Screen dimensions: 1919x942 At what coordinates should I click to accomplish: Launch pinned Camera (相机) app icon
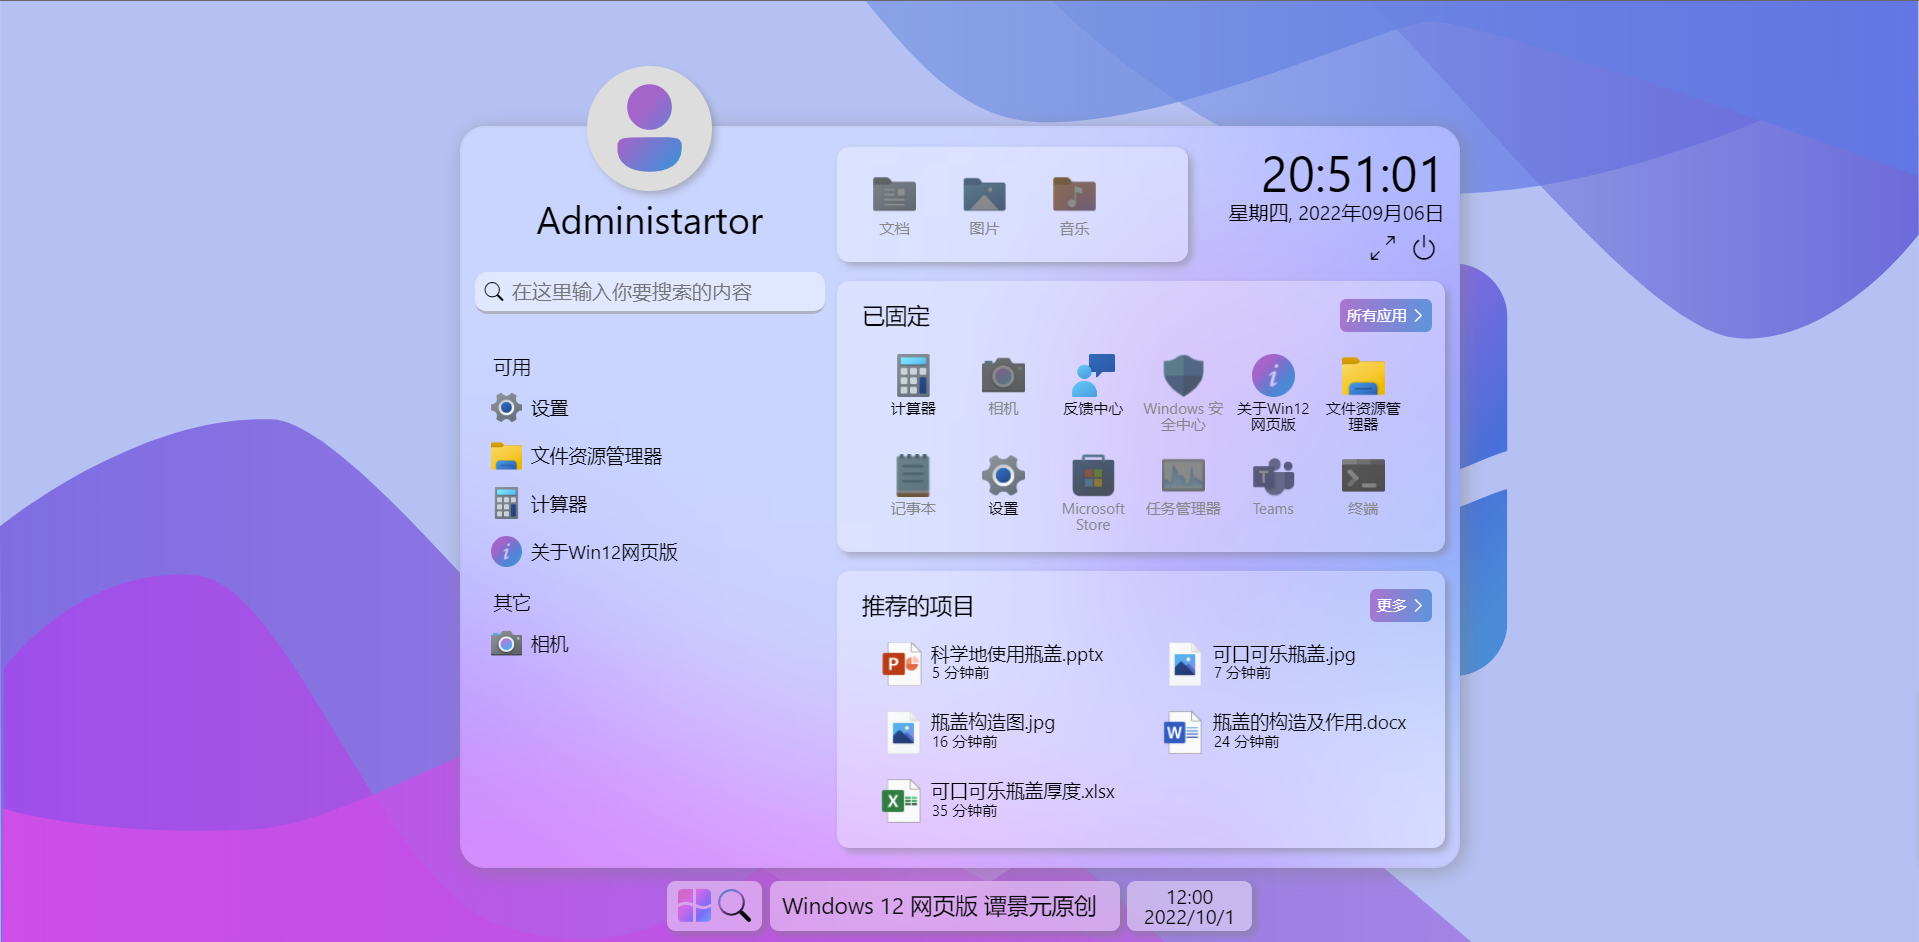1003,376
